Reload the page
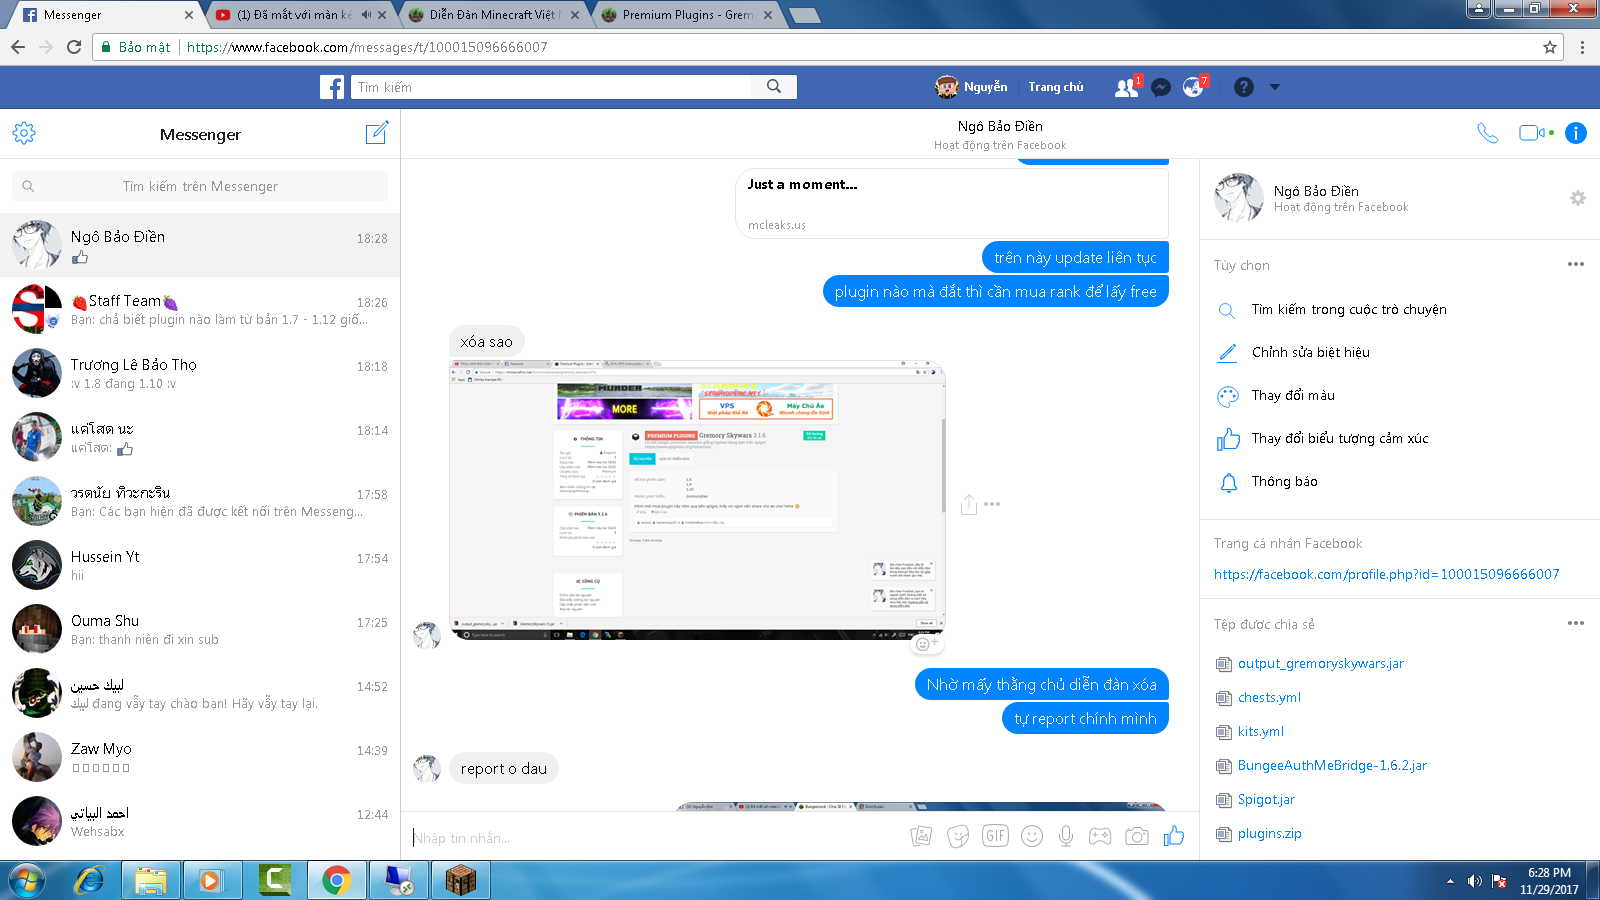1600x900 pixels. [x=74, y=47]
